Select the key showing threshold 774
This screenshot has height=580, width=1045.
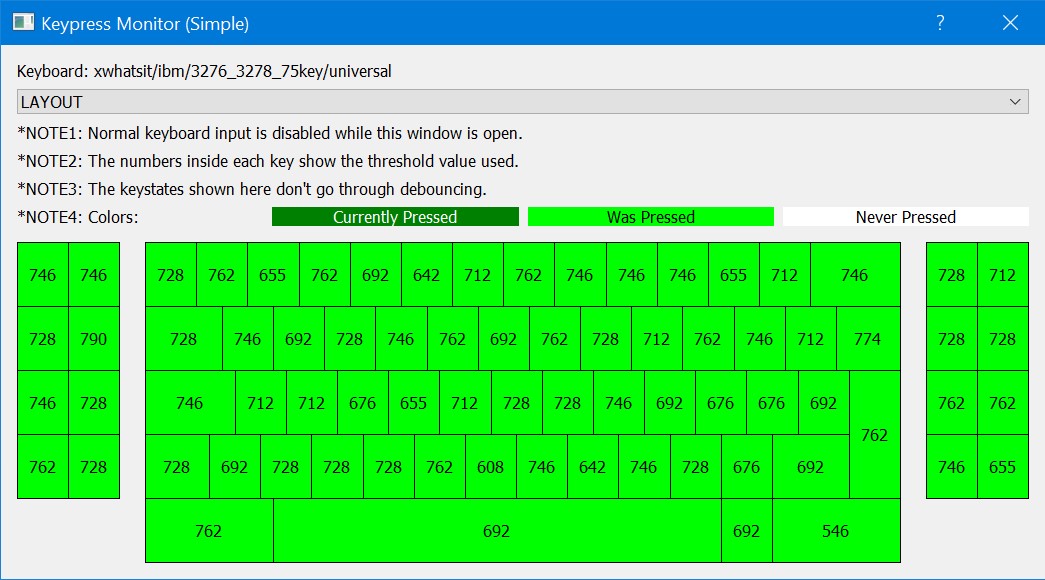click(868, 339)
